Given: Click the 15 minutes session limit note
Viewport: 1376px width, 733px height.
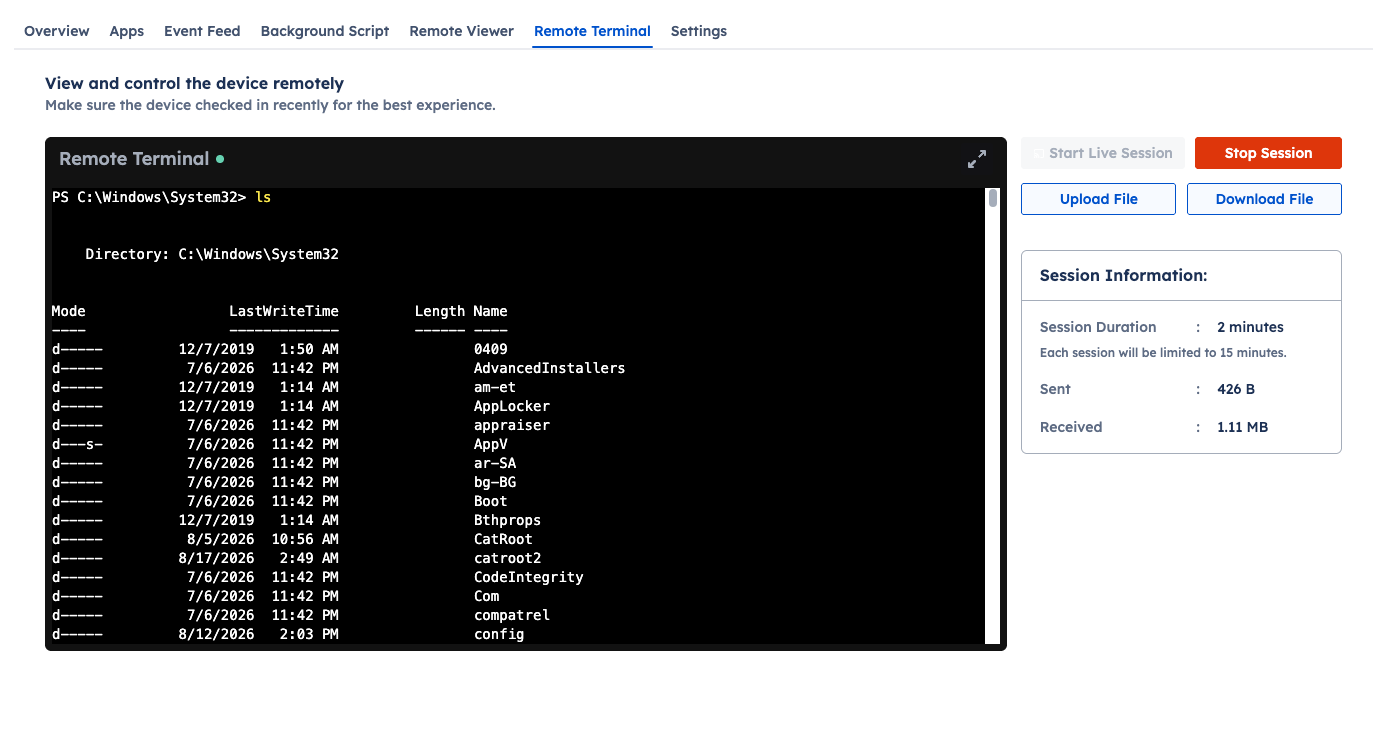Looking at the screenshot, I should coord(1163,352).
